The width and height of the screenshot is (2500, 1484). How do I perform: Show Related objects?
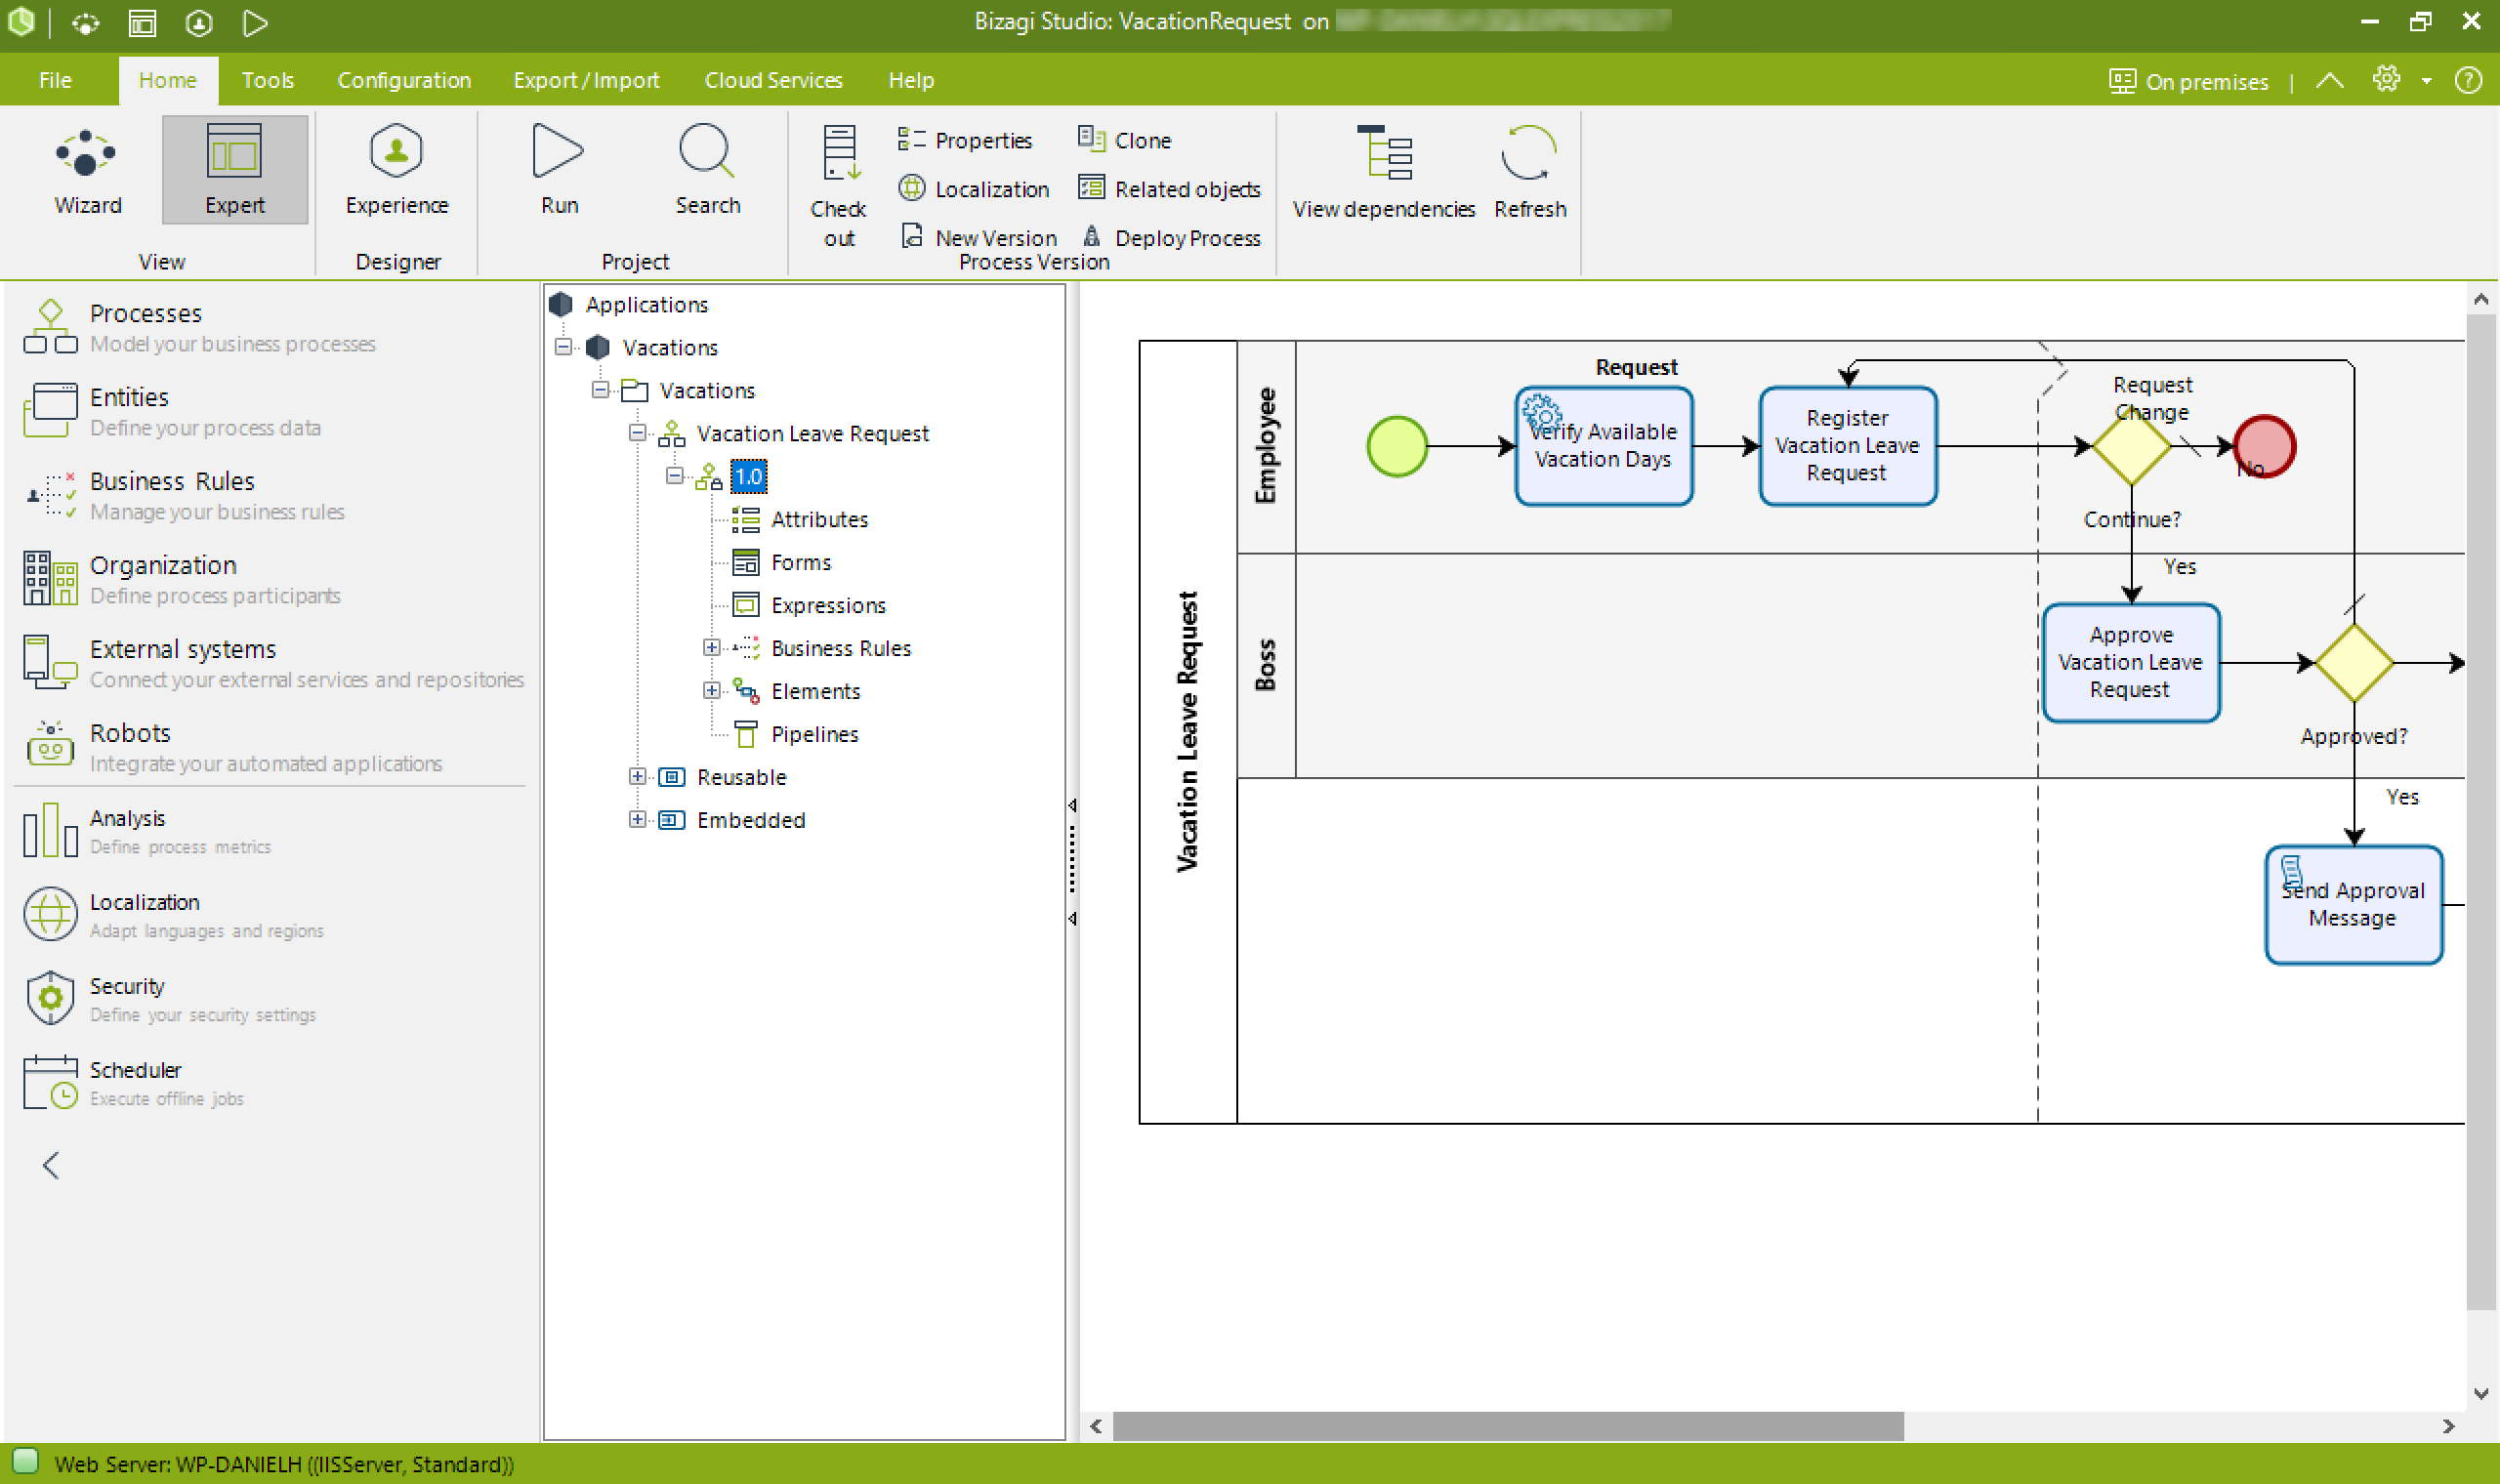[1170, 189]
